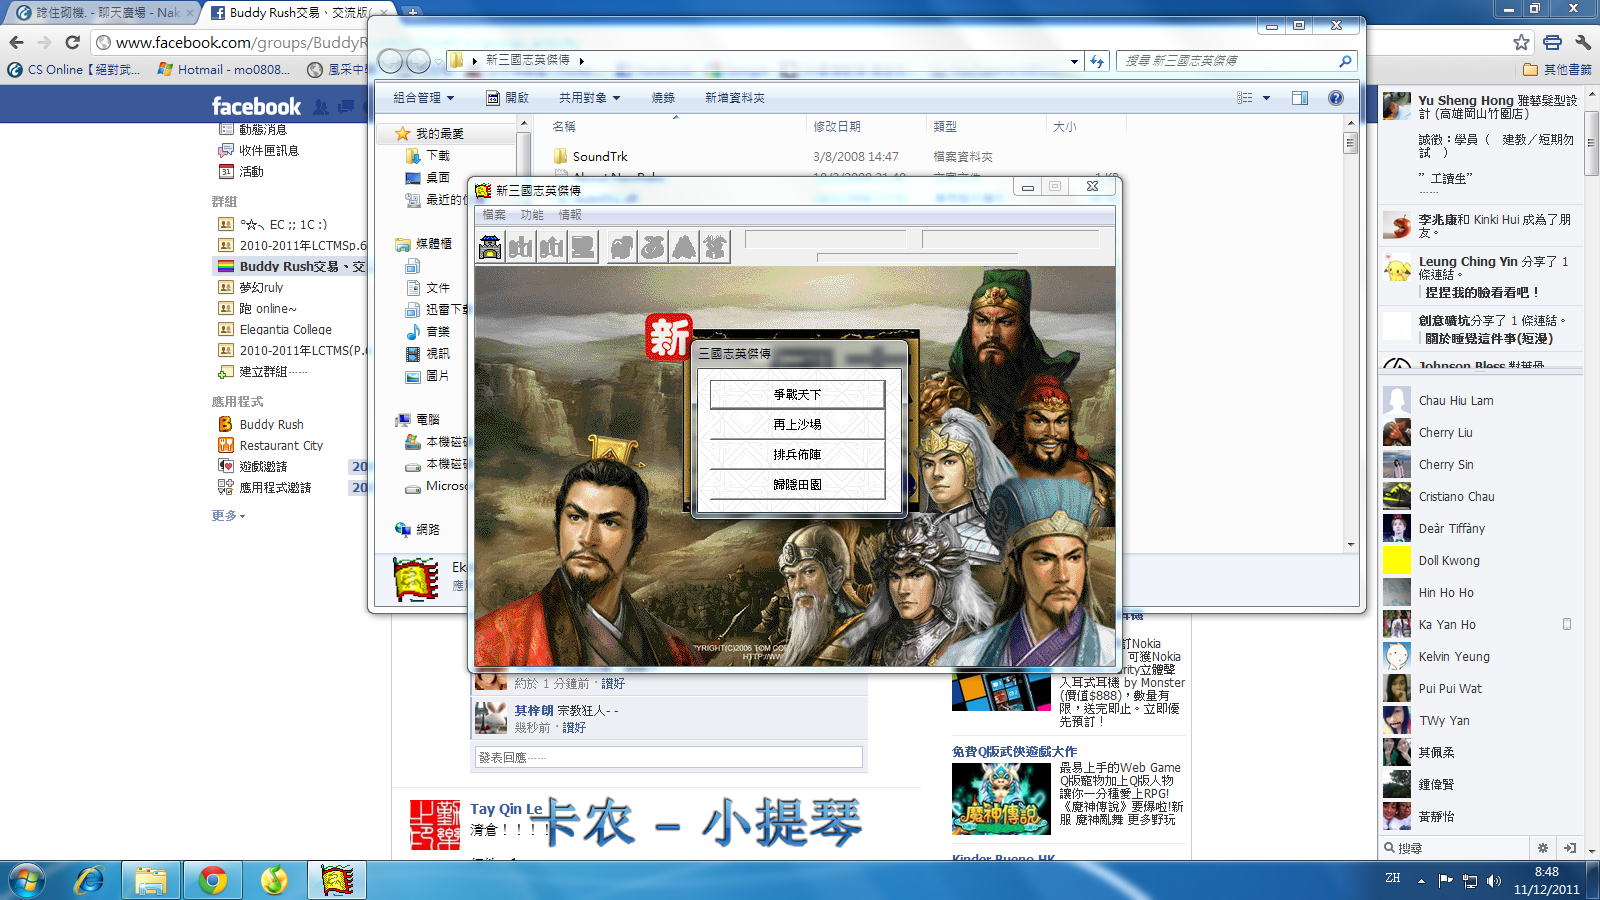Open Windows Explorer taskbar icon
The width and height of the screenshot is (1600, 900).
tap(151, 881)
